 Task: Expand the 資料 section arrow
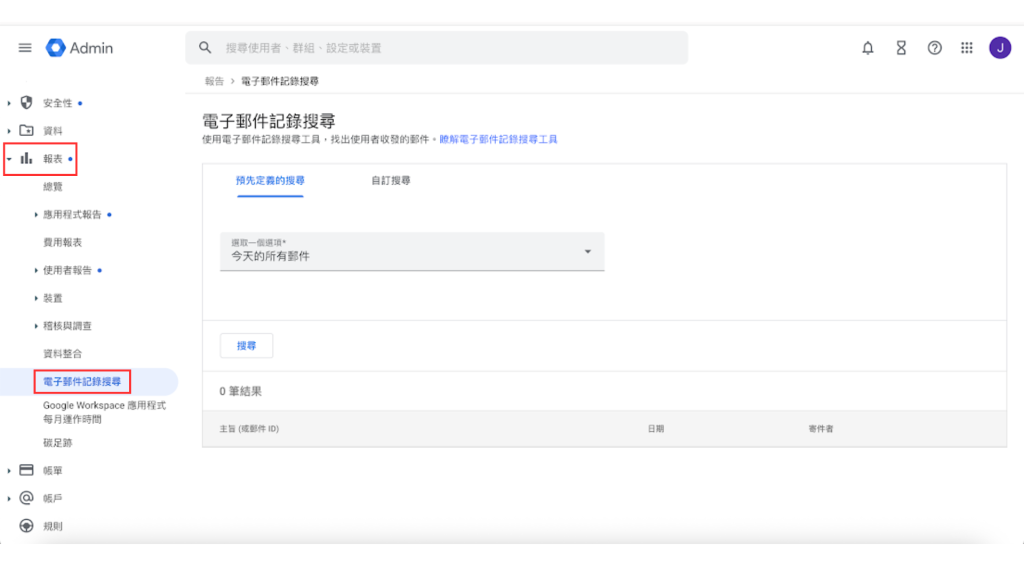(x=9, y=131)
